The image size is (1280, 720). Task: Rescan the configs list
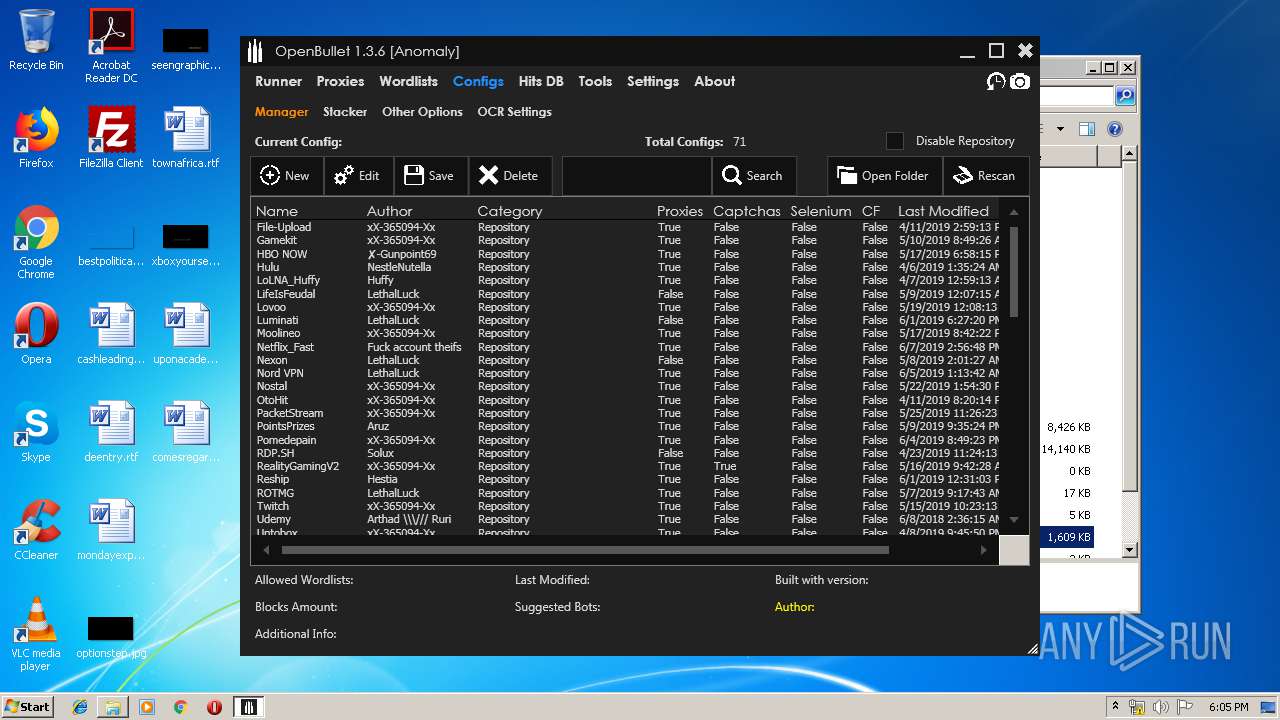point(986,175)
